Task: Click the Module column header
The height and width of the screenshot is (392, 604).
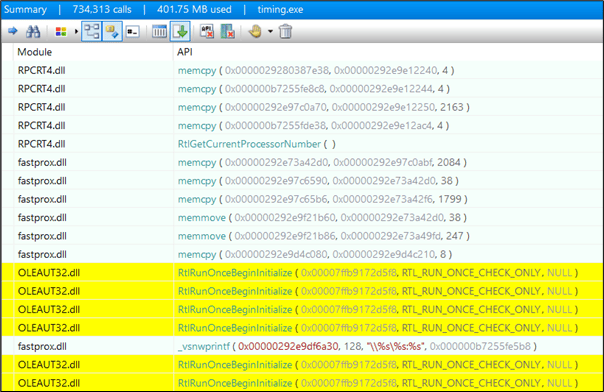Action: [x=34, y=52]
